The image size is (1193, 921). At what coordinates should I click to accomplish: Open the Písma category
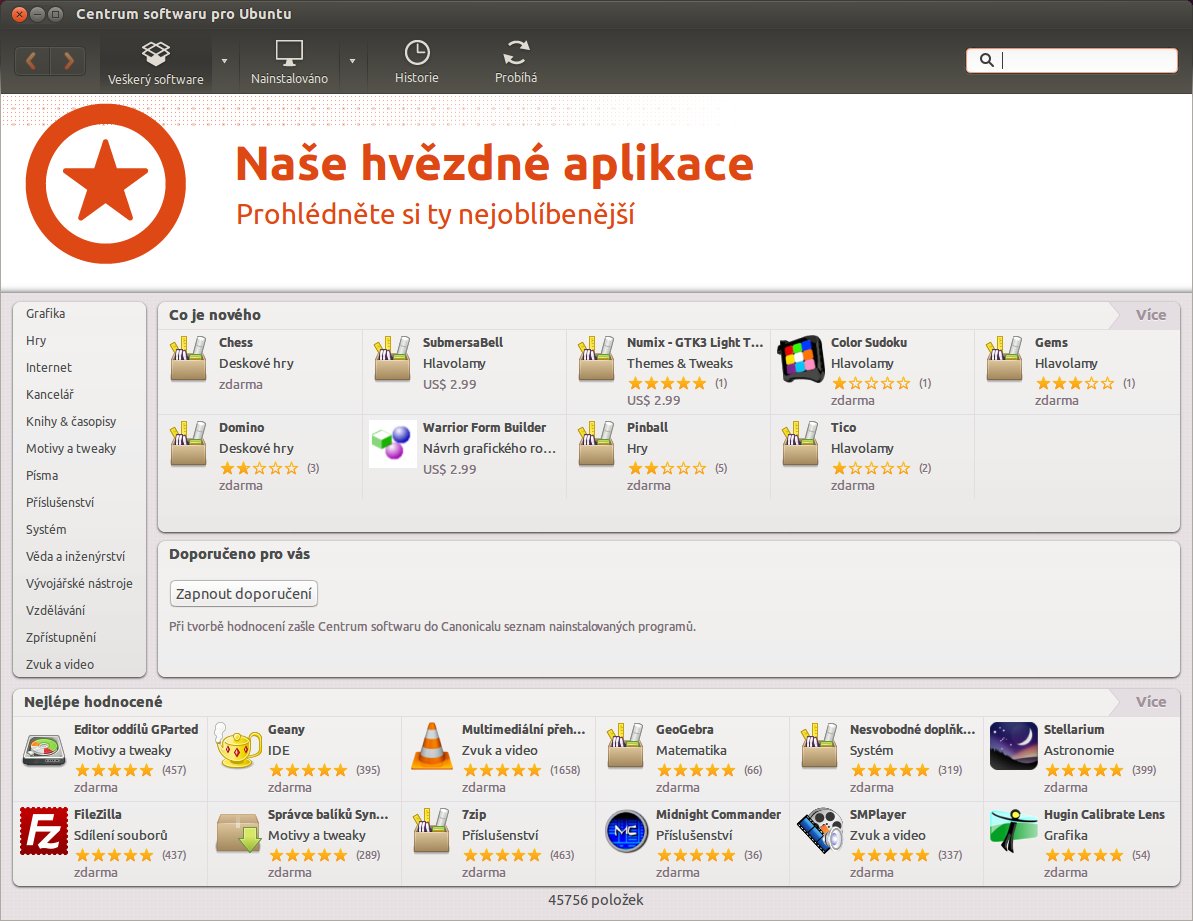[x=42, y=475]
